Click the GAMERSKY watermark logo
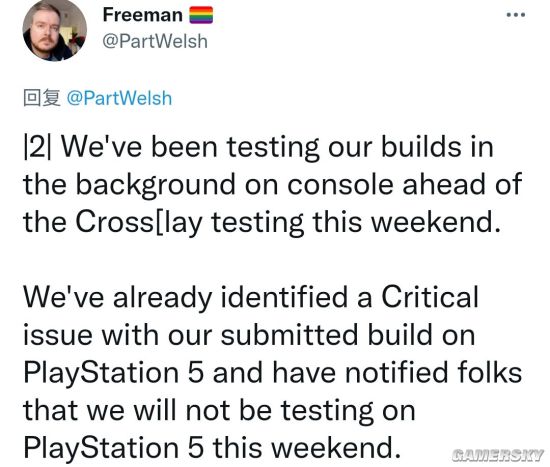The width and height of the screenshot is (550, 467). (497, 455)
